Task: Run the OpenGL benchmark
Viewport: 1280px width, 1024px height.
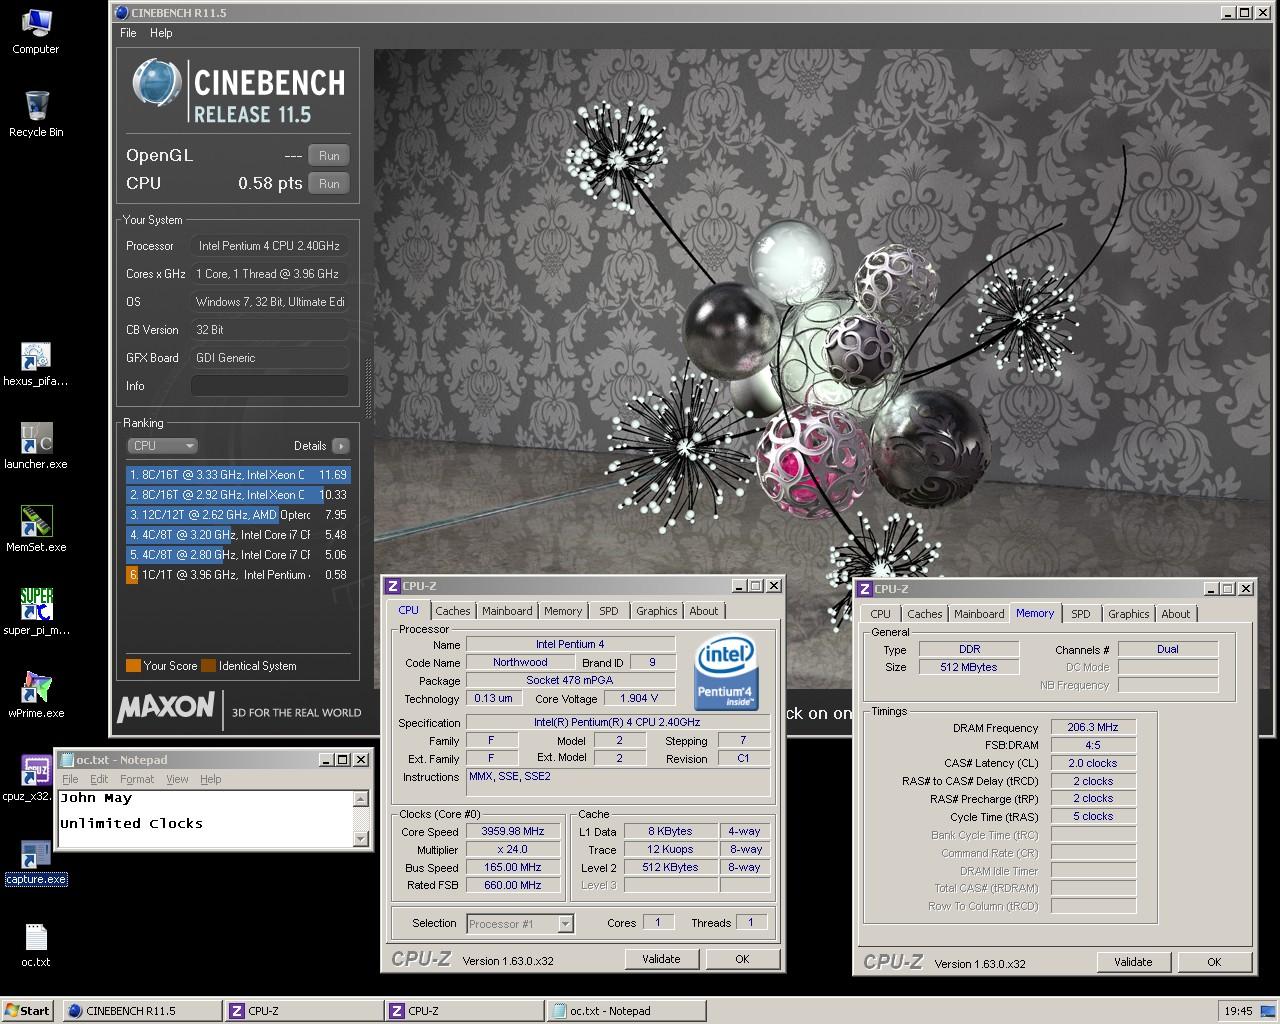Action: tap(329, 156)
